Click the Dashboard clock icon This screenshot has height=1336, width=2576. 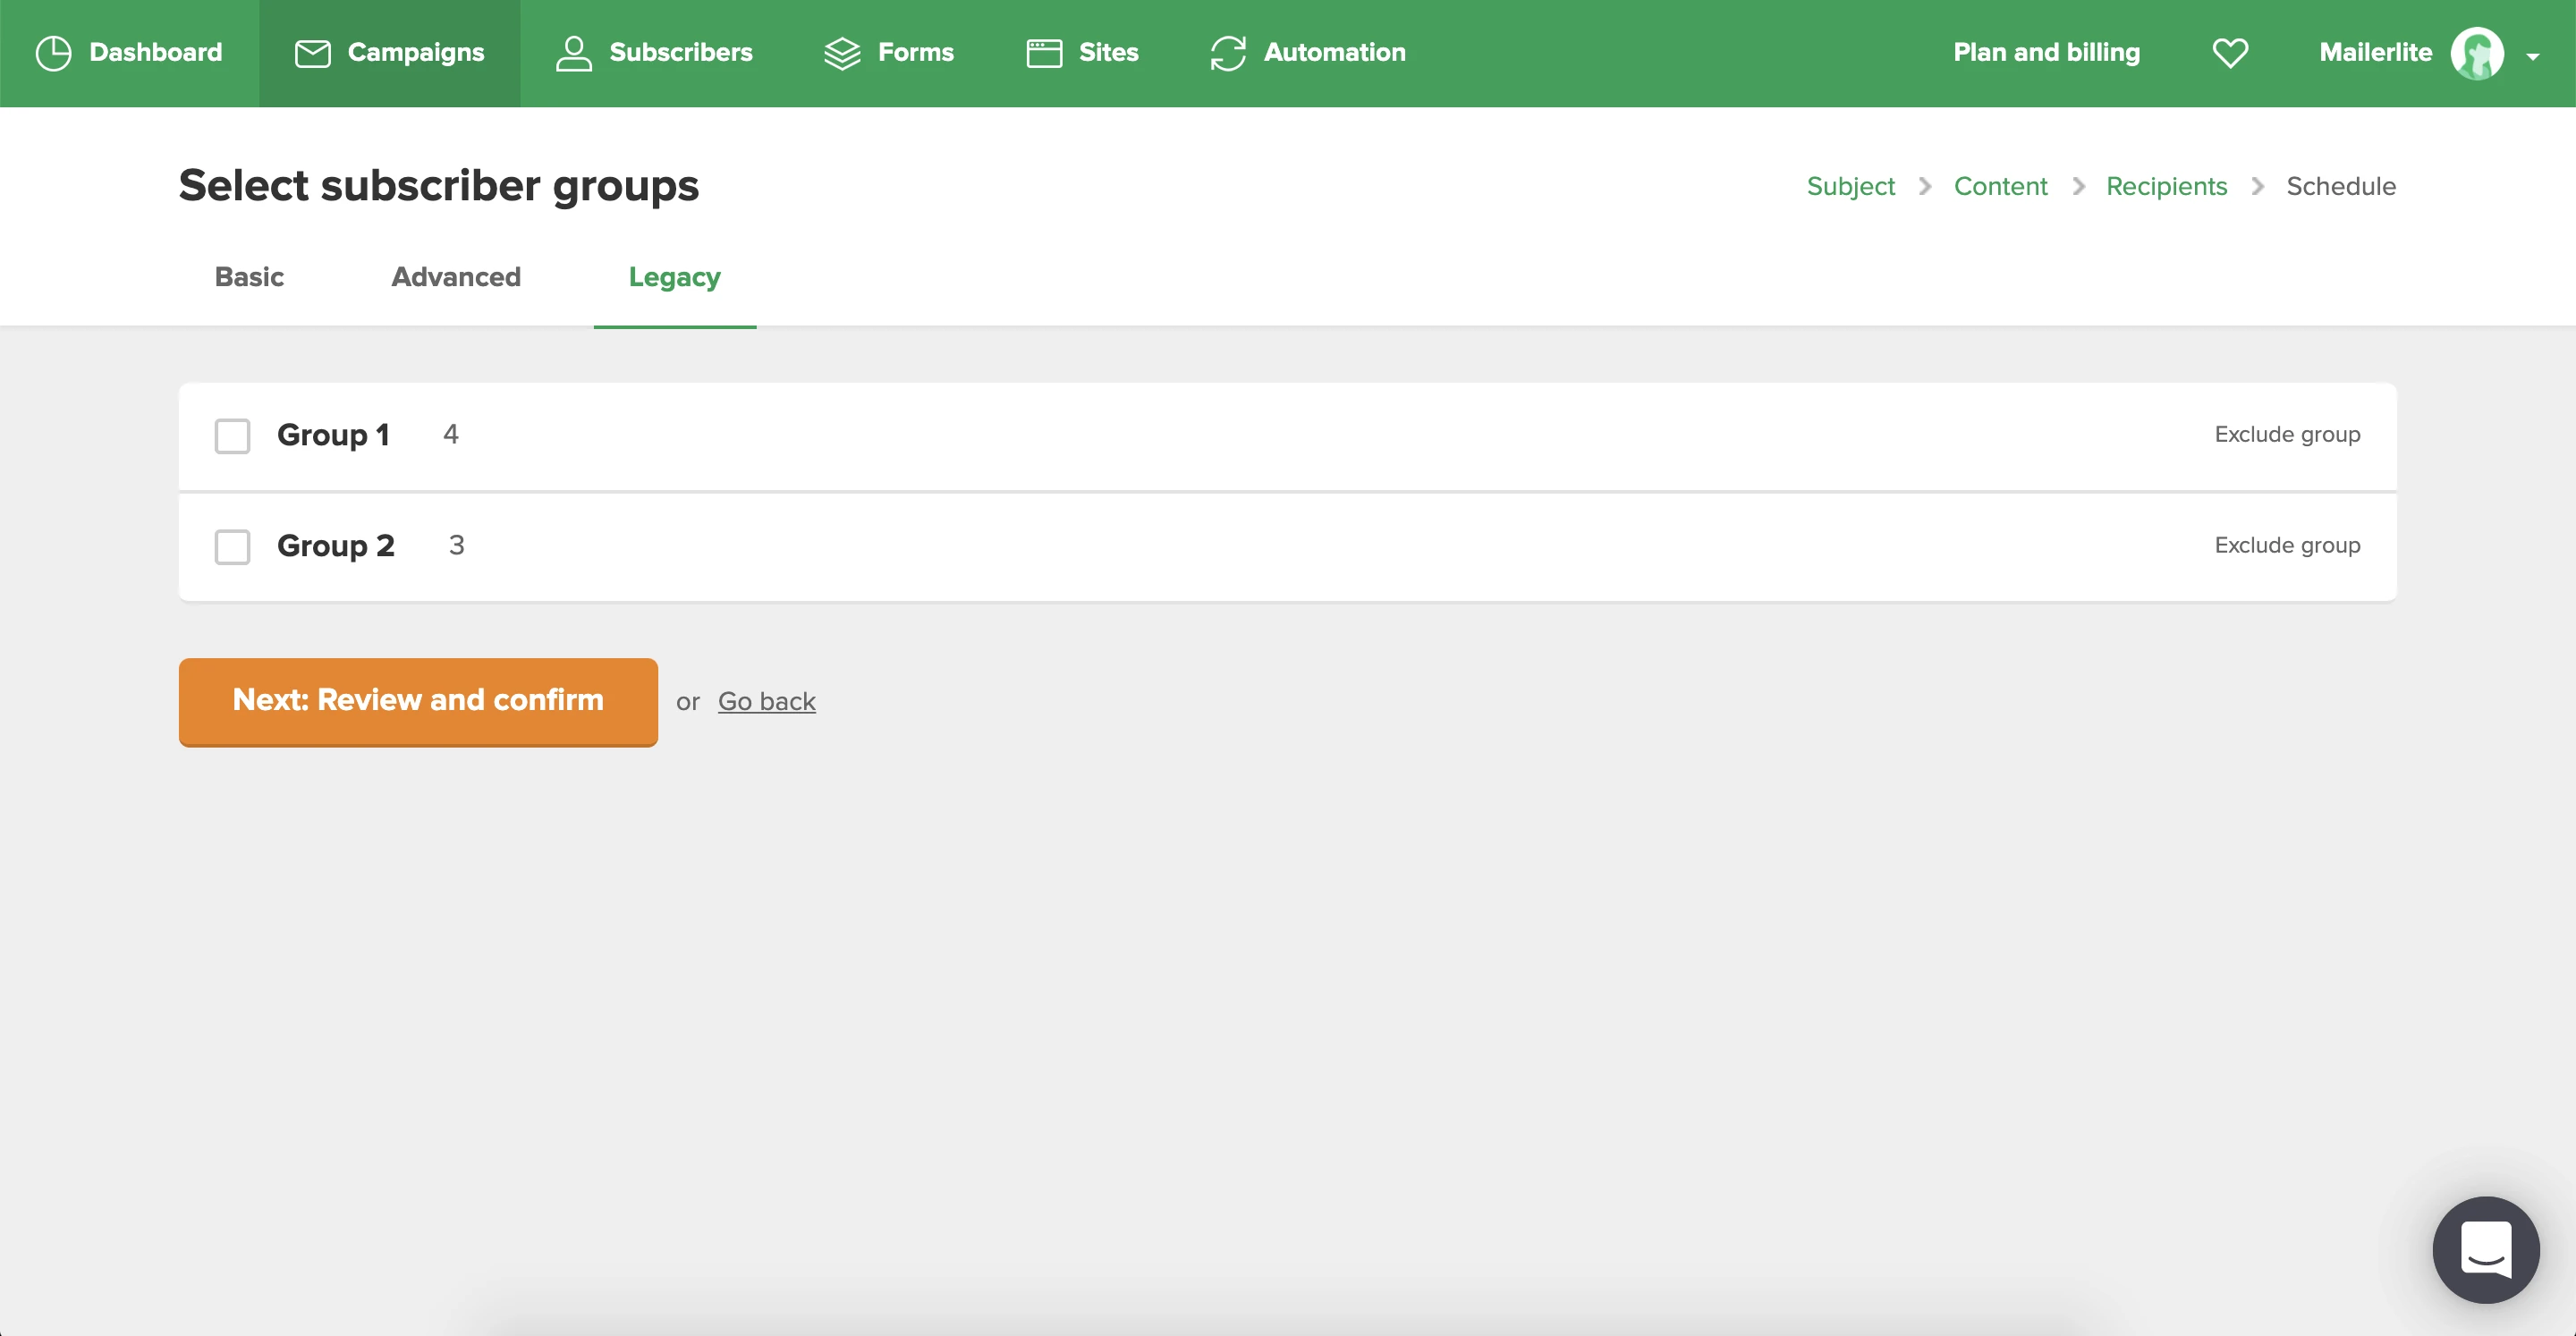pos(53,53)
